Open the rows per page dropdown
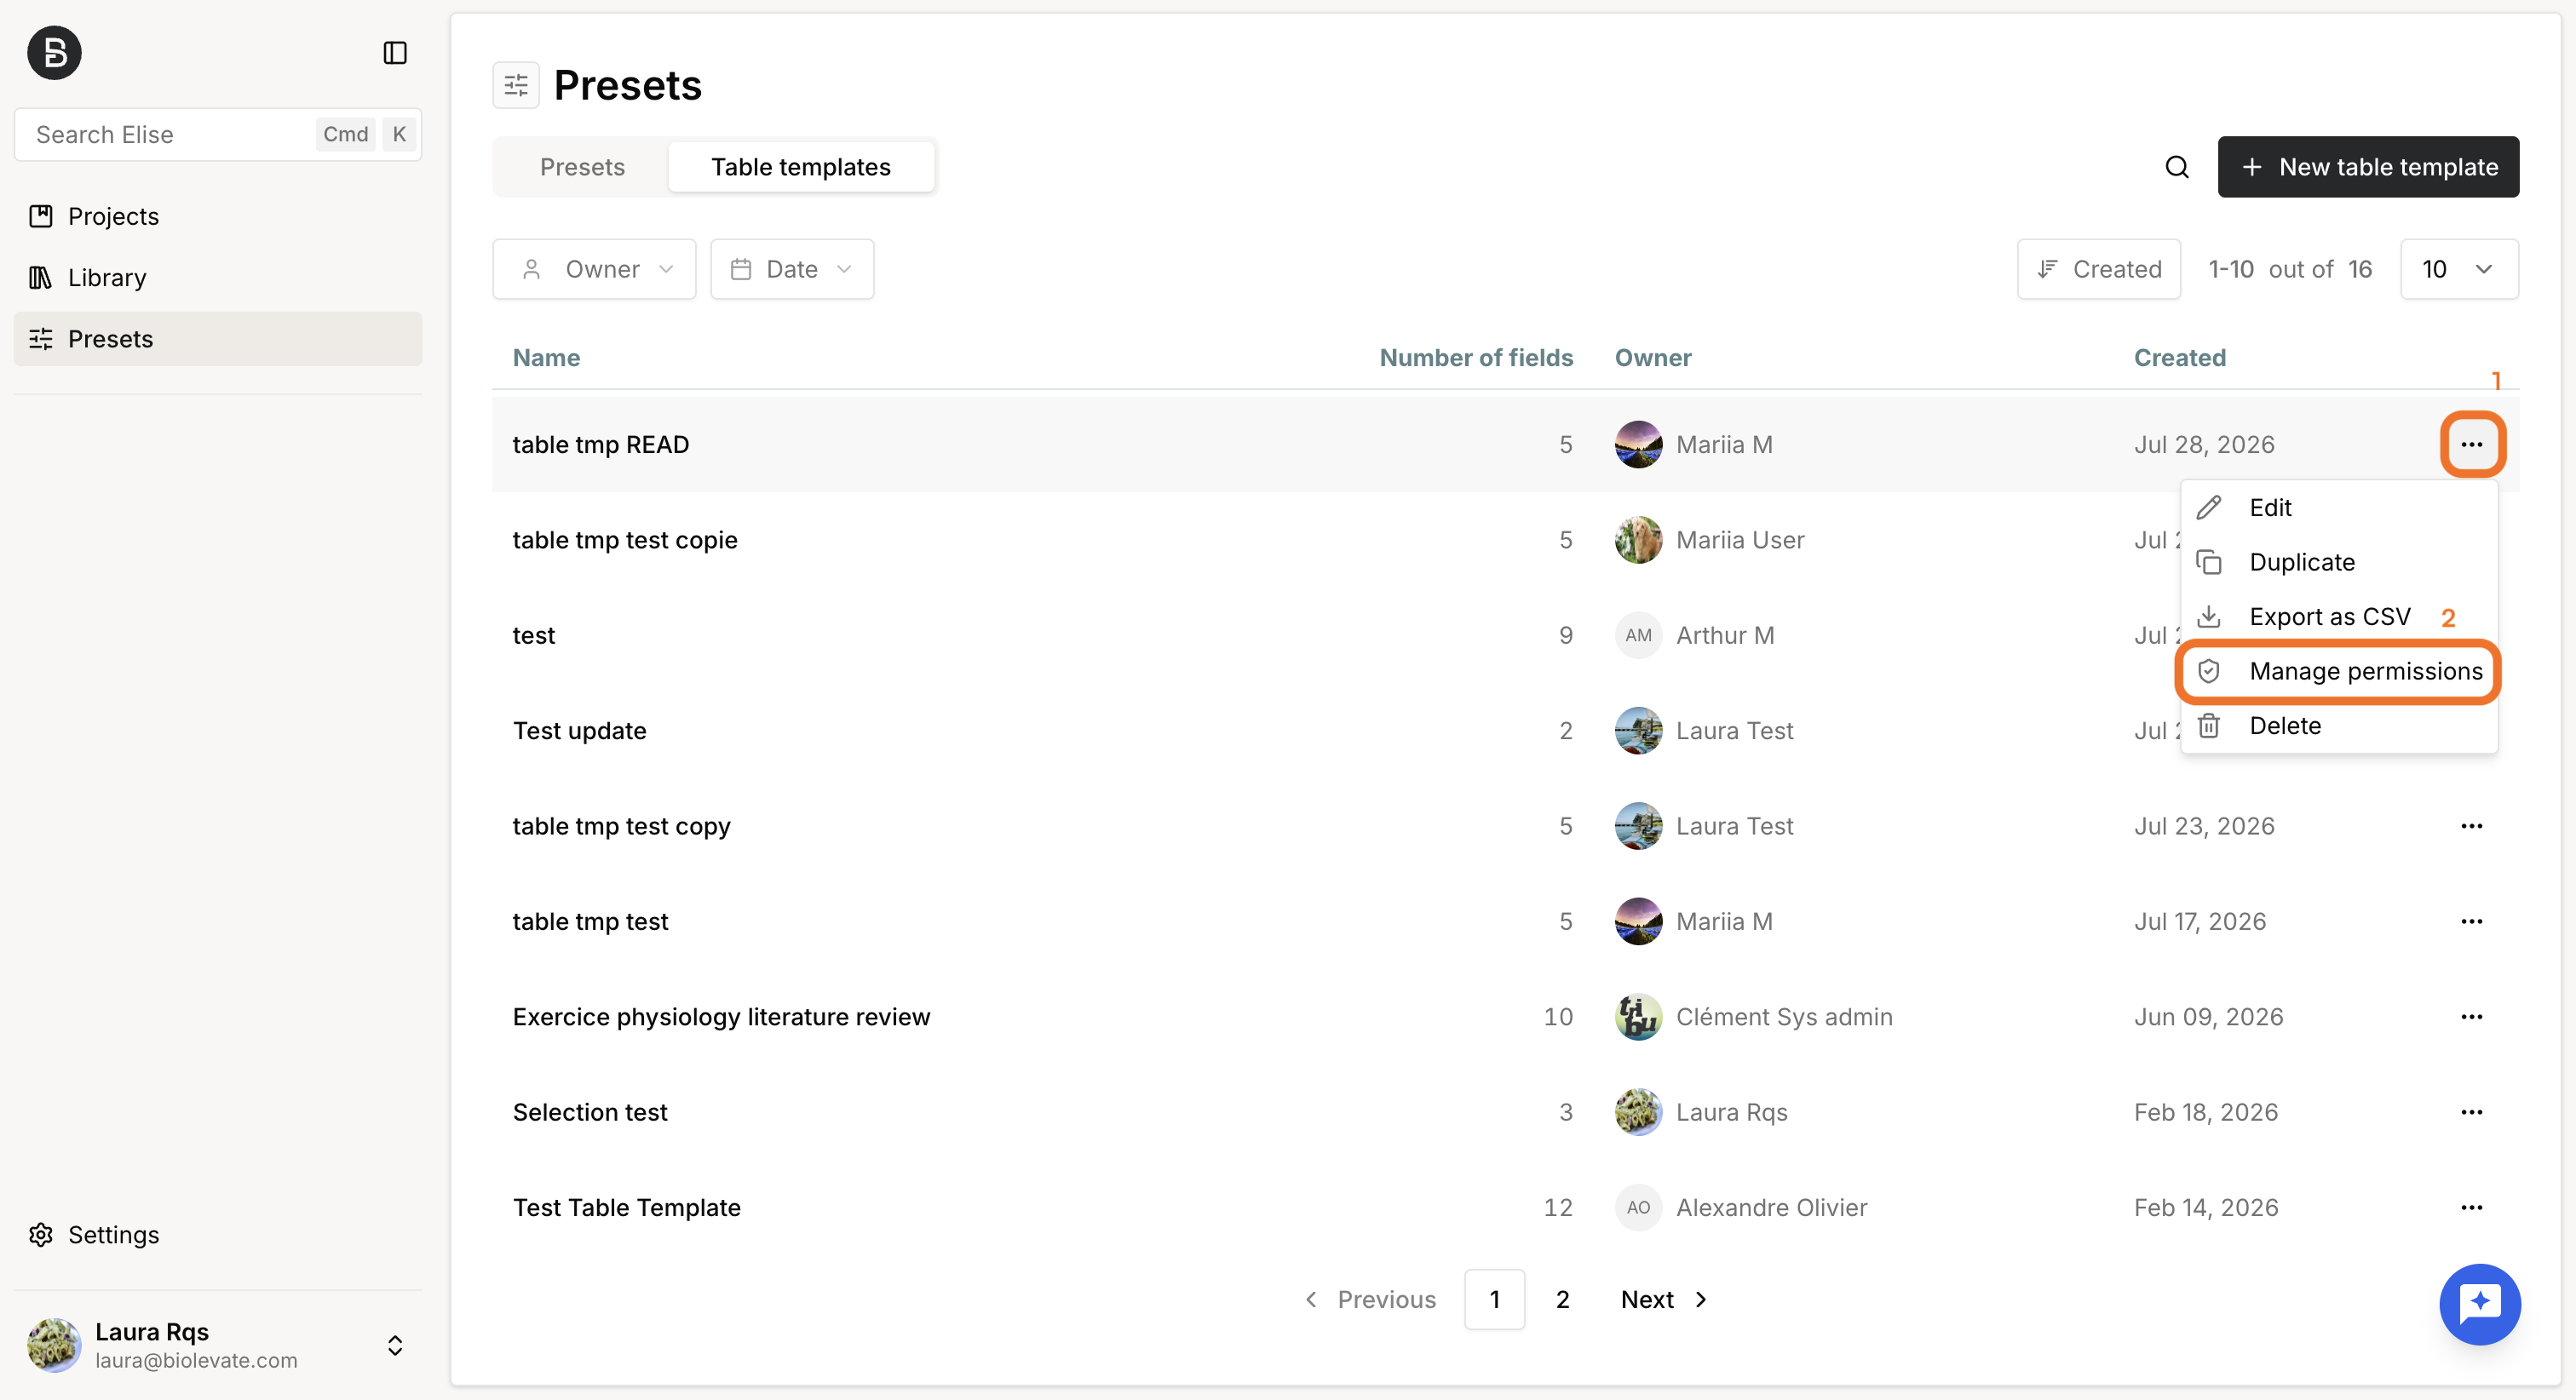The width and height of the screenshot is (2576, 1400). tap(2459, 269)
